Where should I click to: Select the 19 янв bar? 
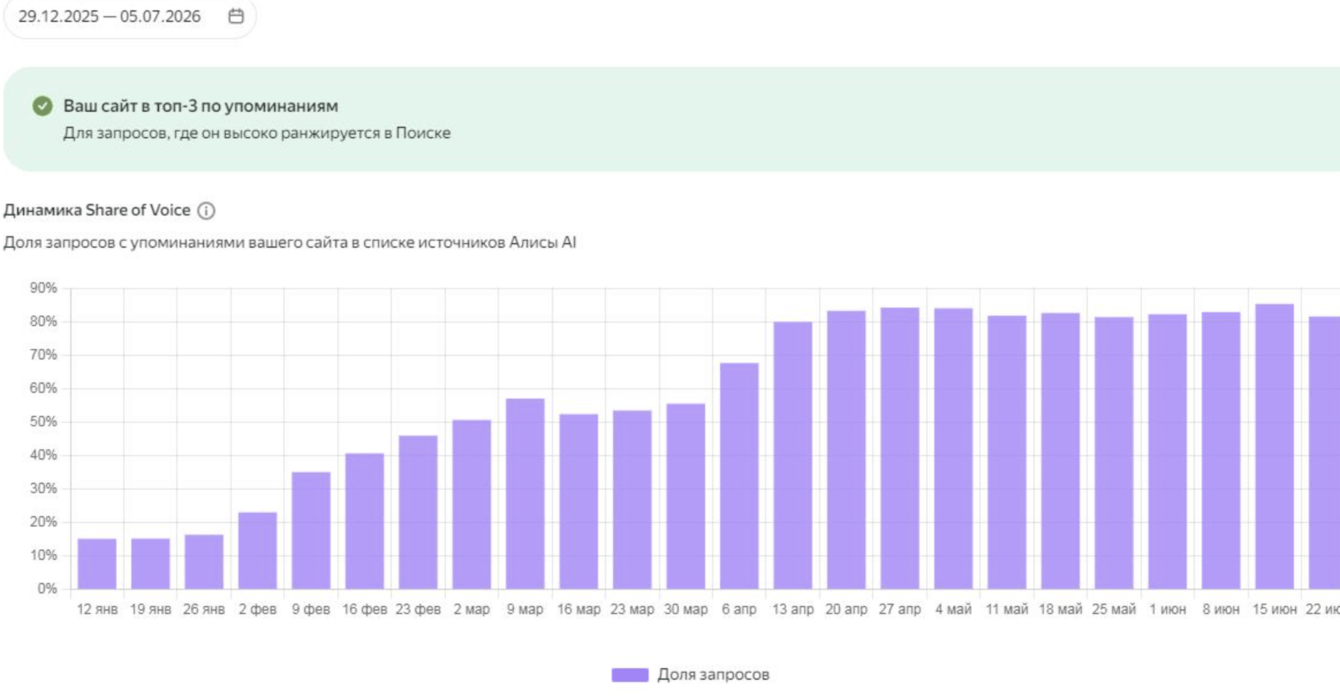(151, 564)
